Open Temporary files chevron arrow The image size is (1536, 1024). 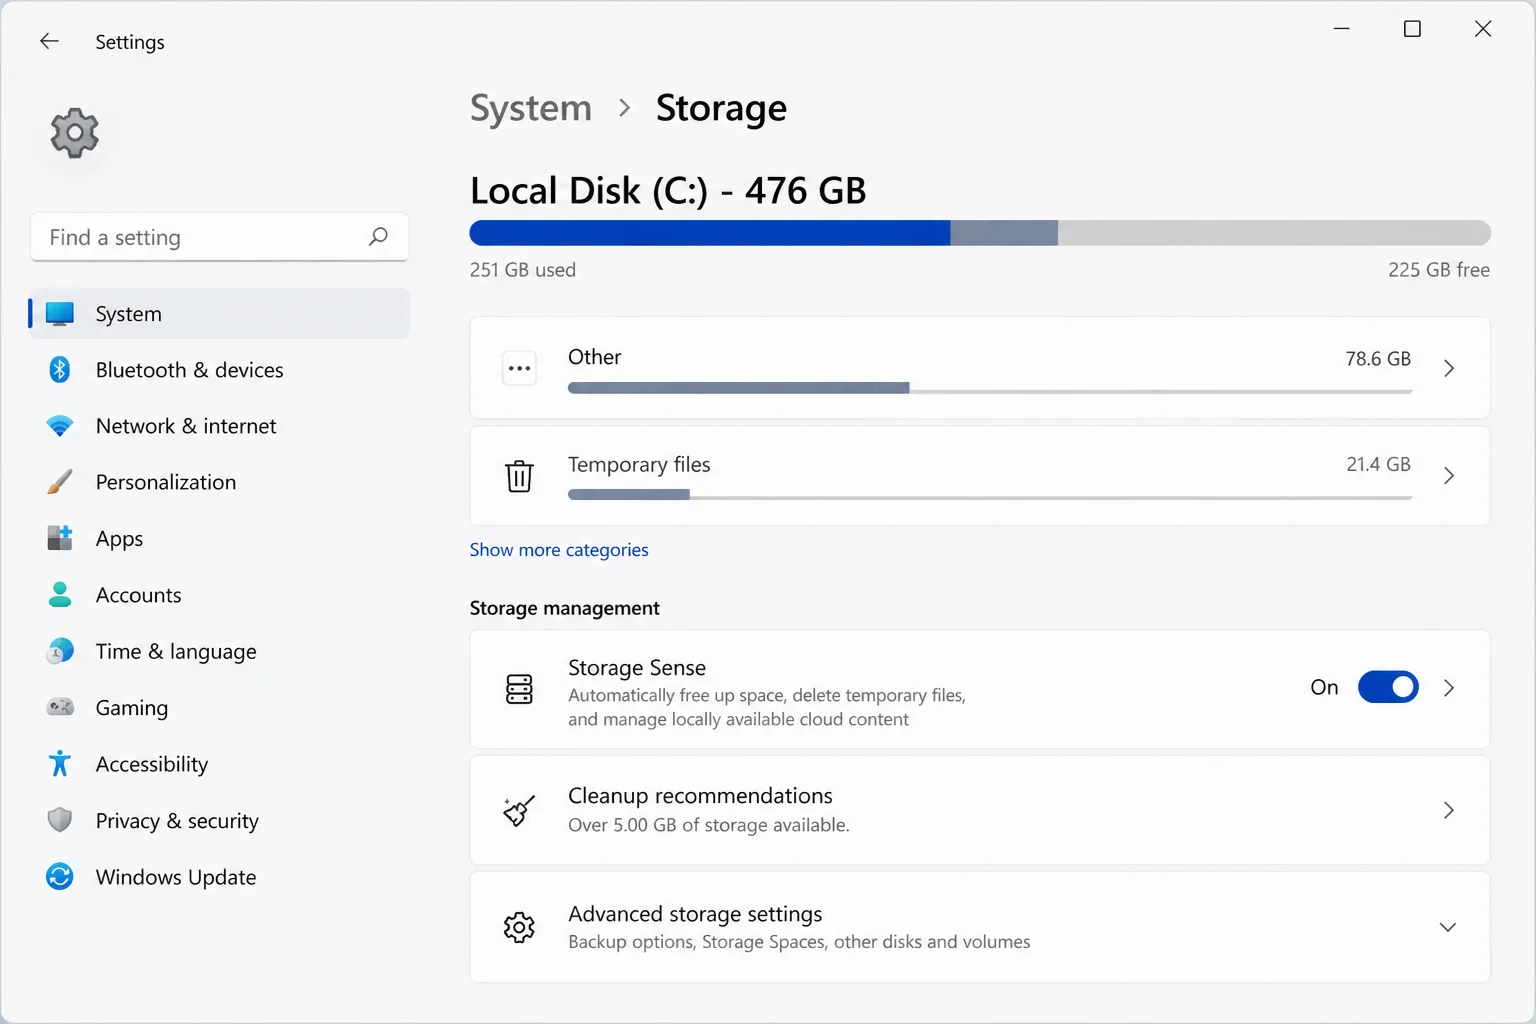pos(1448,476)
